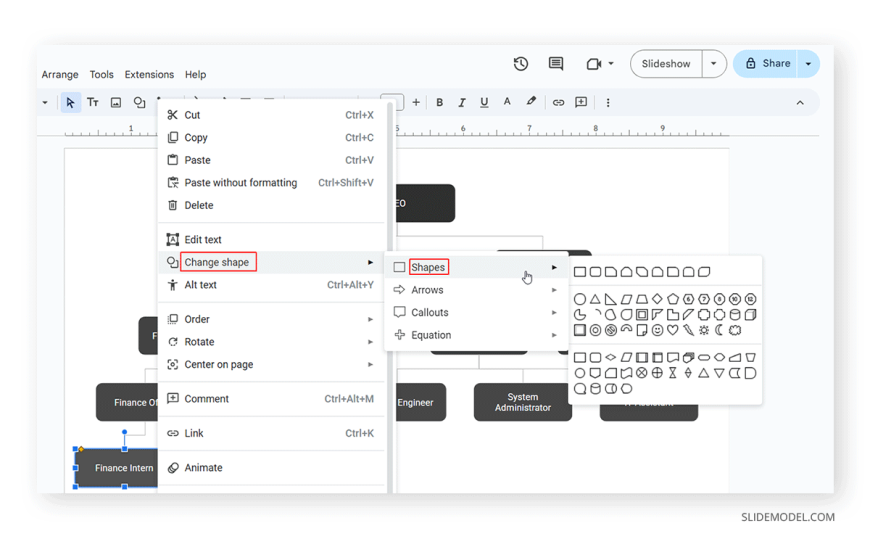Open the Arrange menu

(x=60, y=74)
